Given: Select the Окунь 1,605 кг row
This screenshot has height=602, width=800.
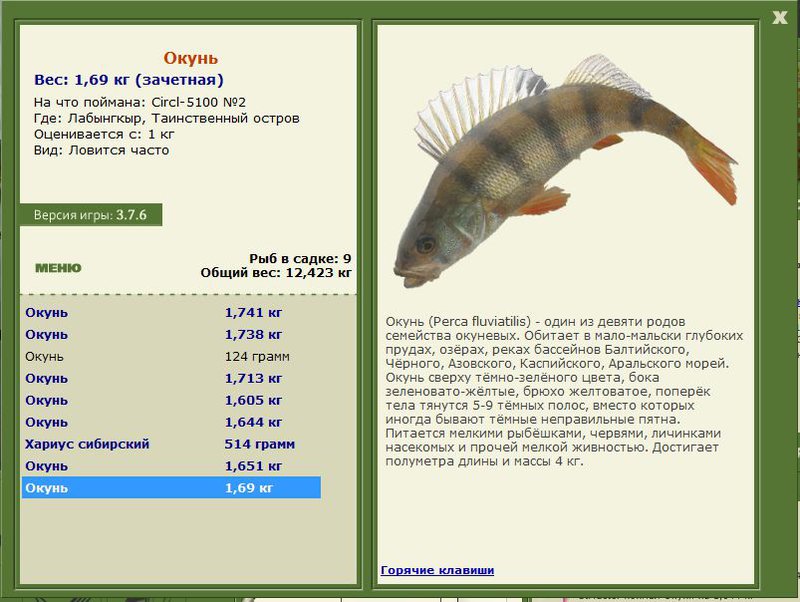Looking at the screenshot, I should coord(171,400).
